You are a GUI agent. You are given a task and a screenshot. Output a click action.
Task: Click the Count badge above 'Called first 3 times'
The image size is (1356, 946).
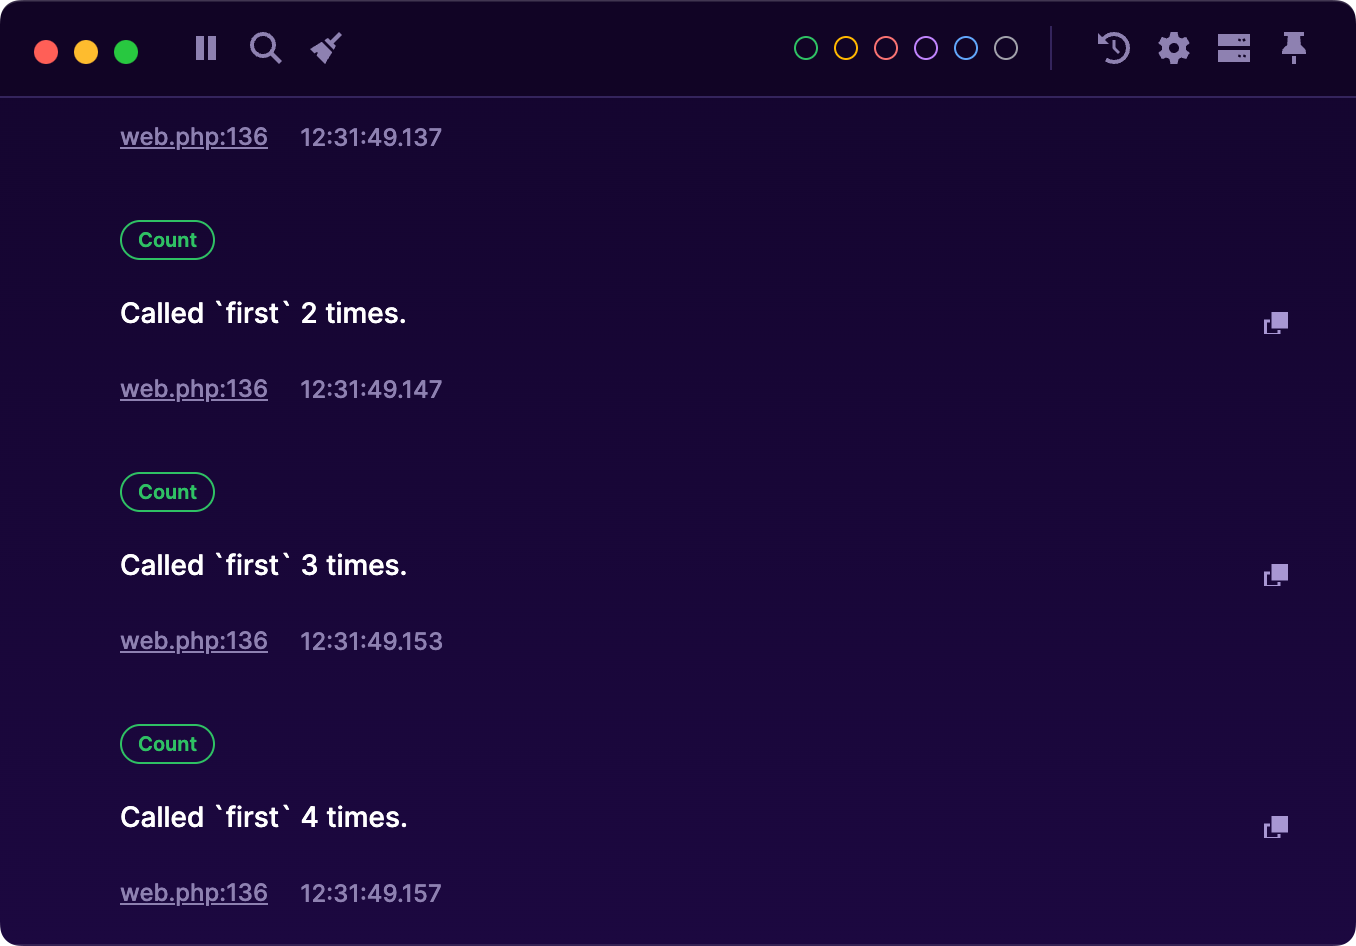pos(167,492)
